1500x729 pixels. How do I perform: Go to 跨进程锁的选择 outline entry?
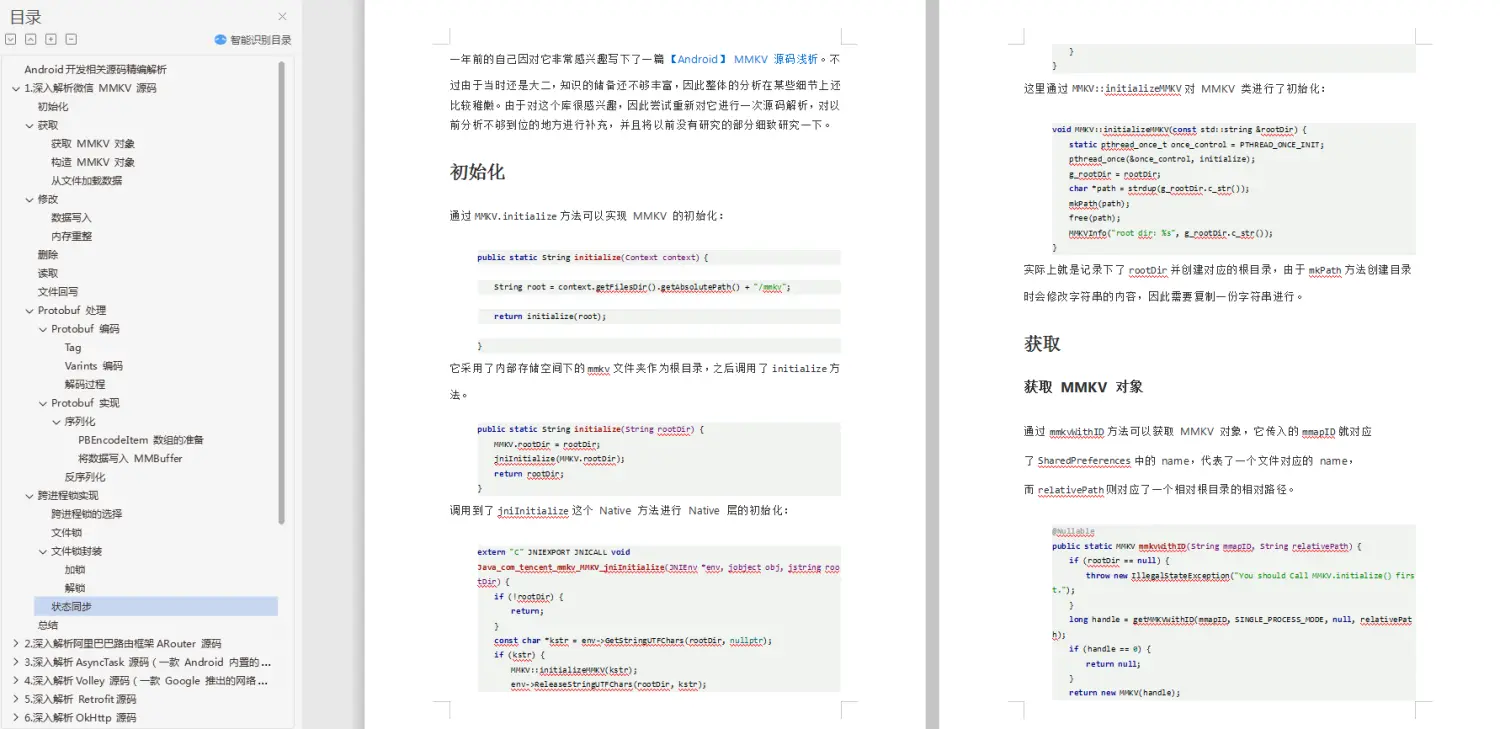(87, 514)
